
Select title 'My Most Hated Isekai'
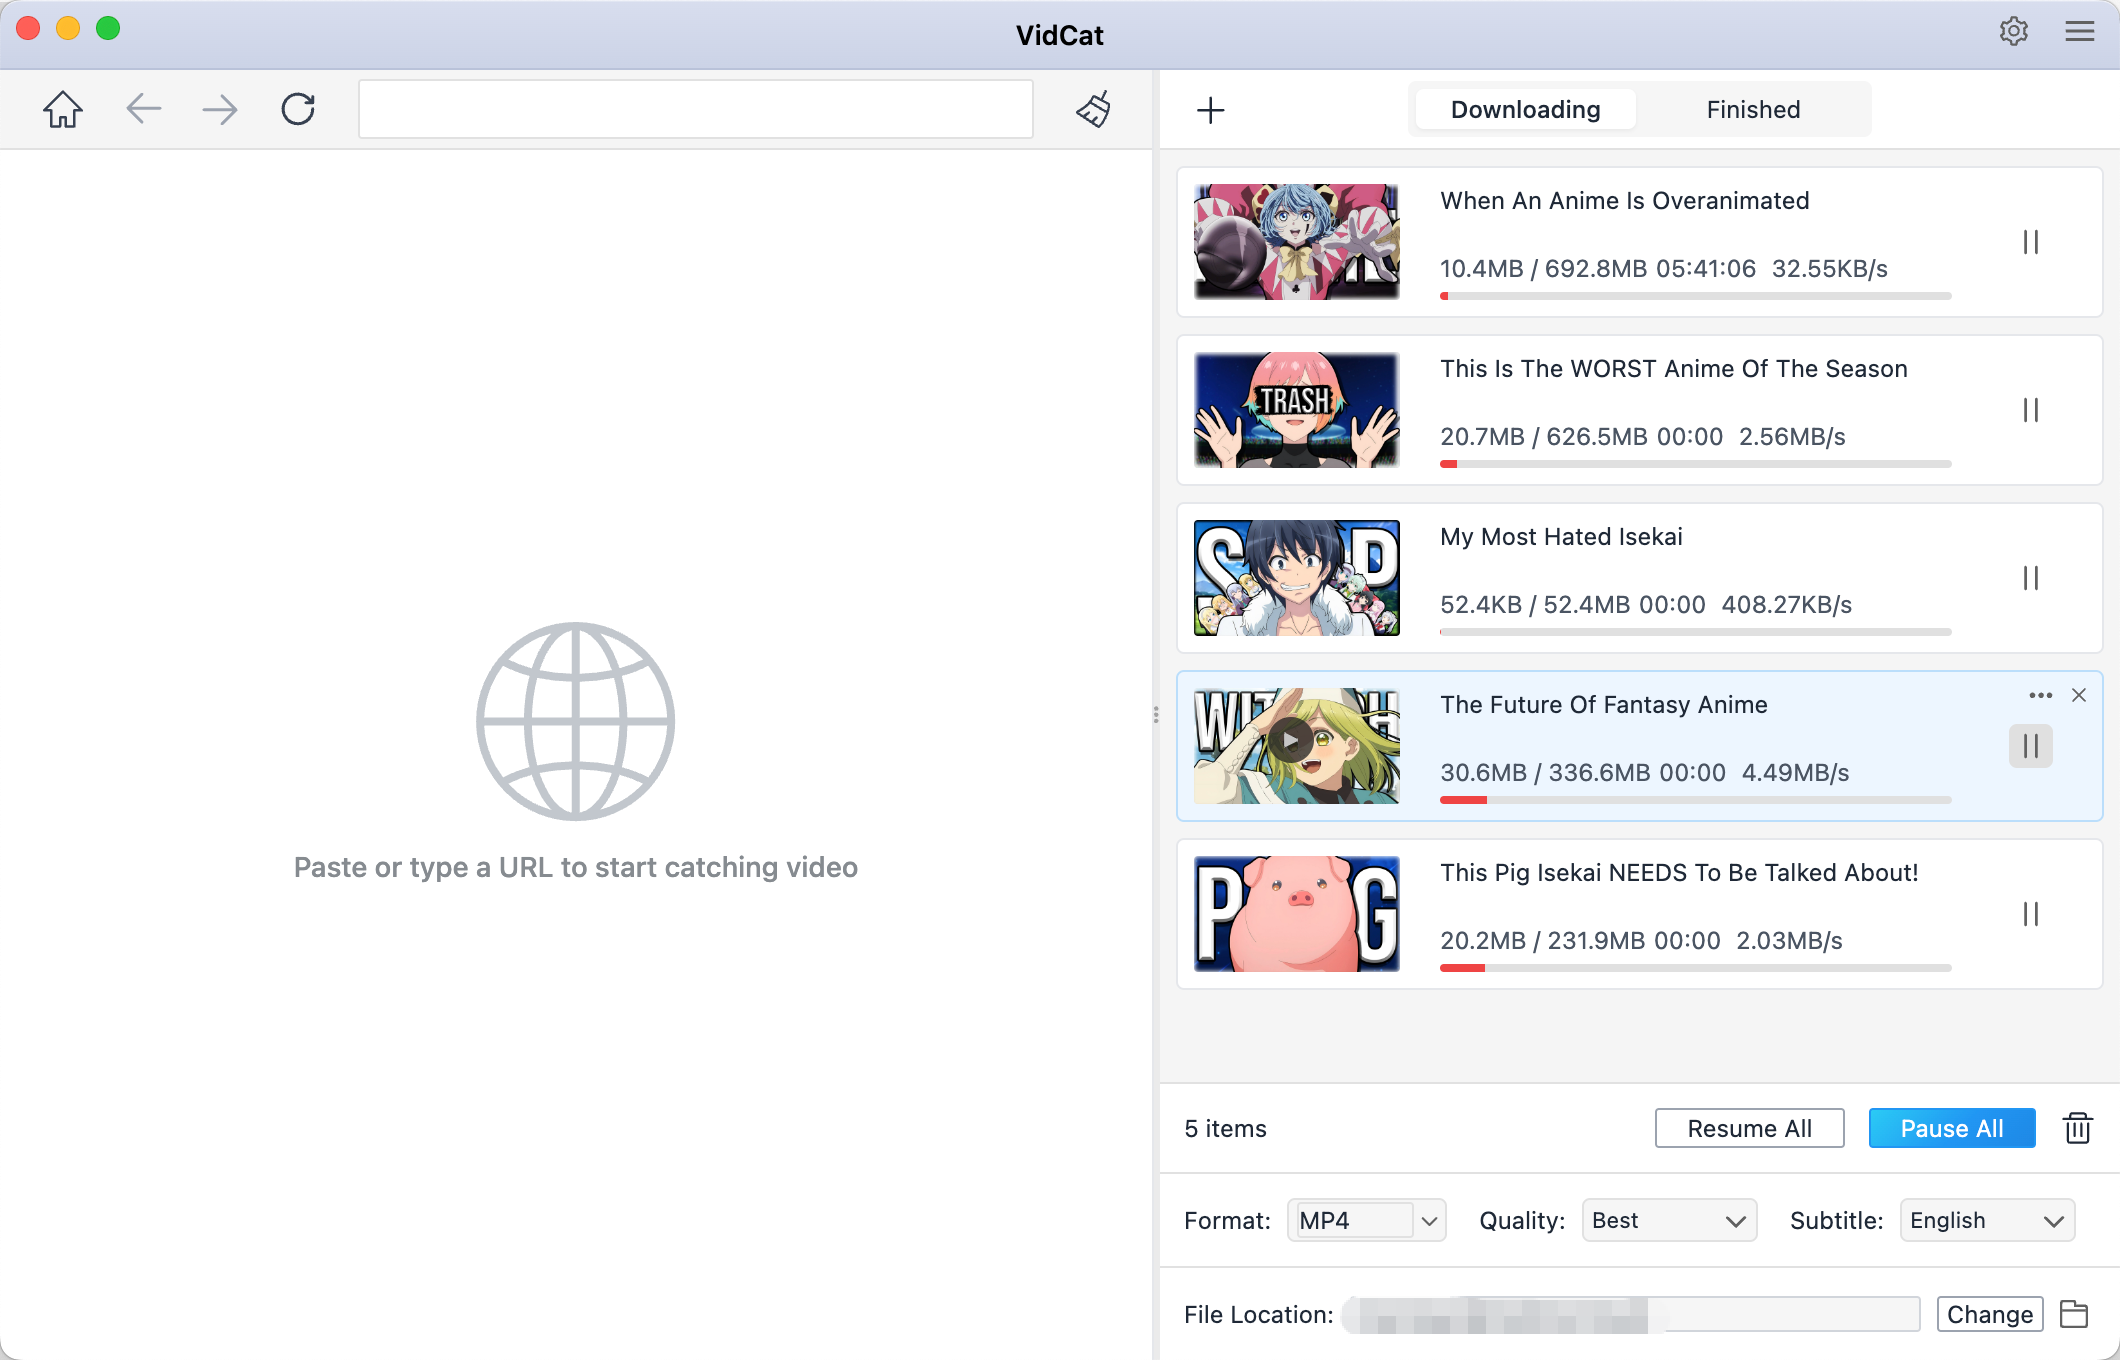[1561, 537]
